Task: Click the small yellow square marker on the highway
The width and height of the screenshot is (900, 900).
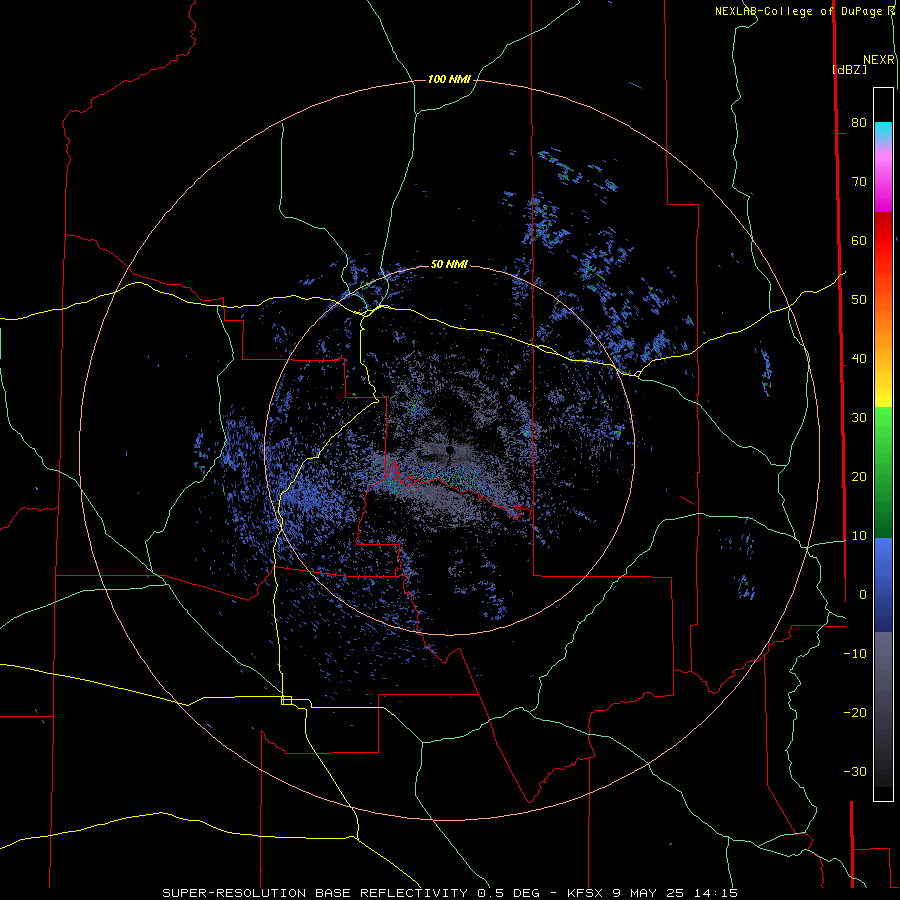Action: click(x=286, y=700)
